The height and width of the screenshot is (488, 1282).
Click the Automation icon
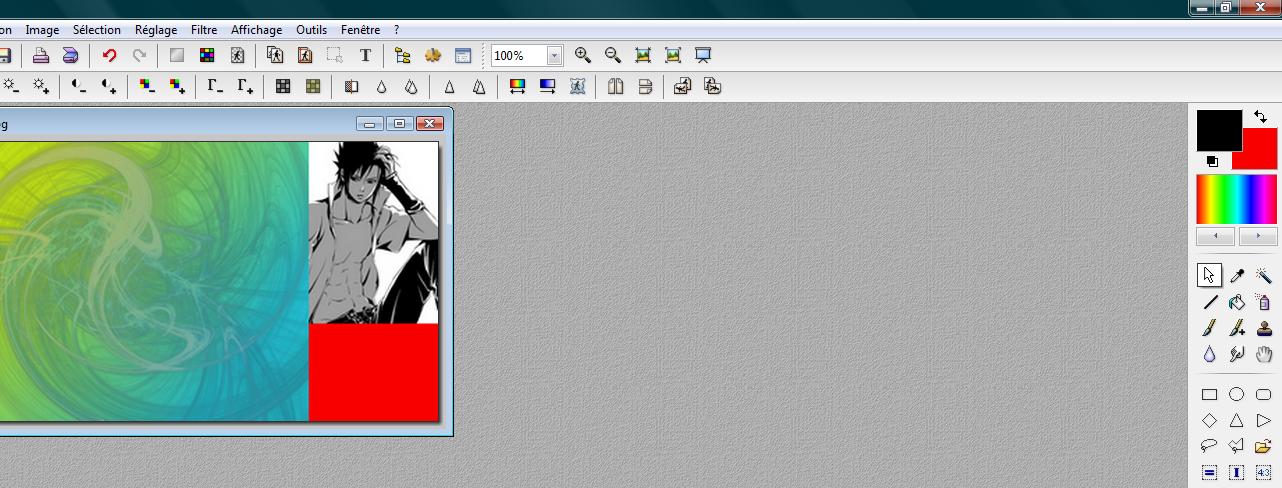(x=433, y=56)
